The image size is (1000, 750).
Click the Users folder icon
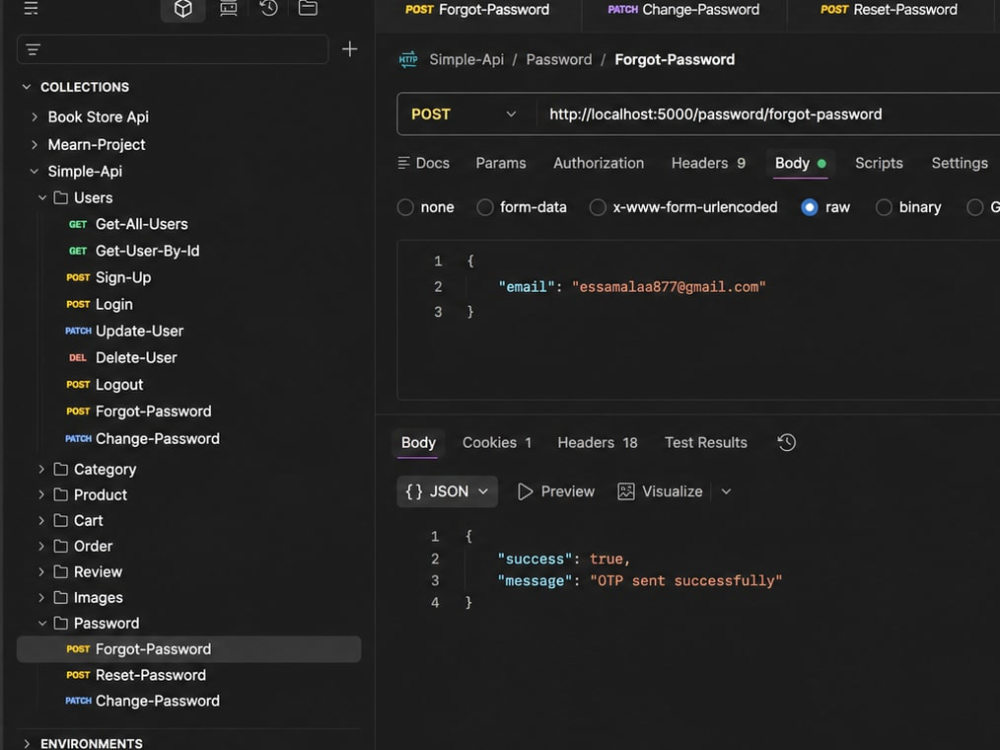(61, 198)
